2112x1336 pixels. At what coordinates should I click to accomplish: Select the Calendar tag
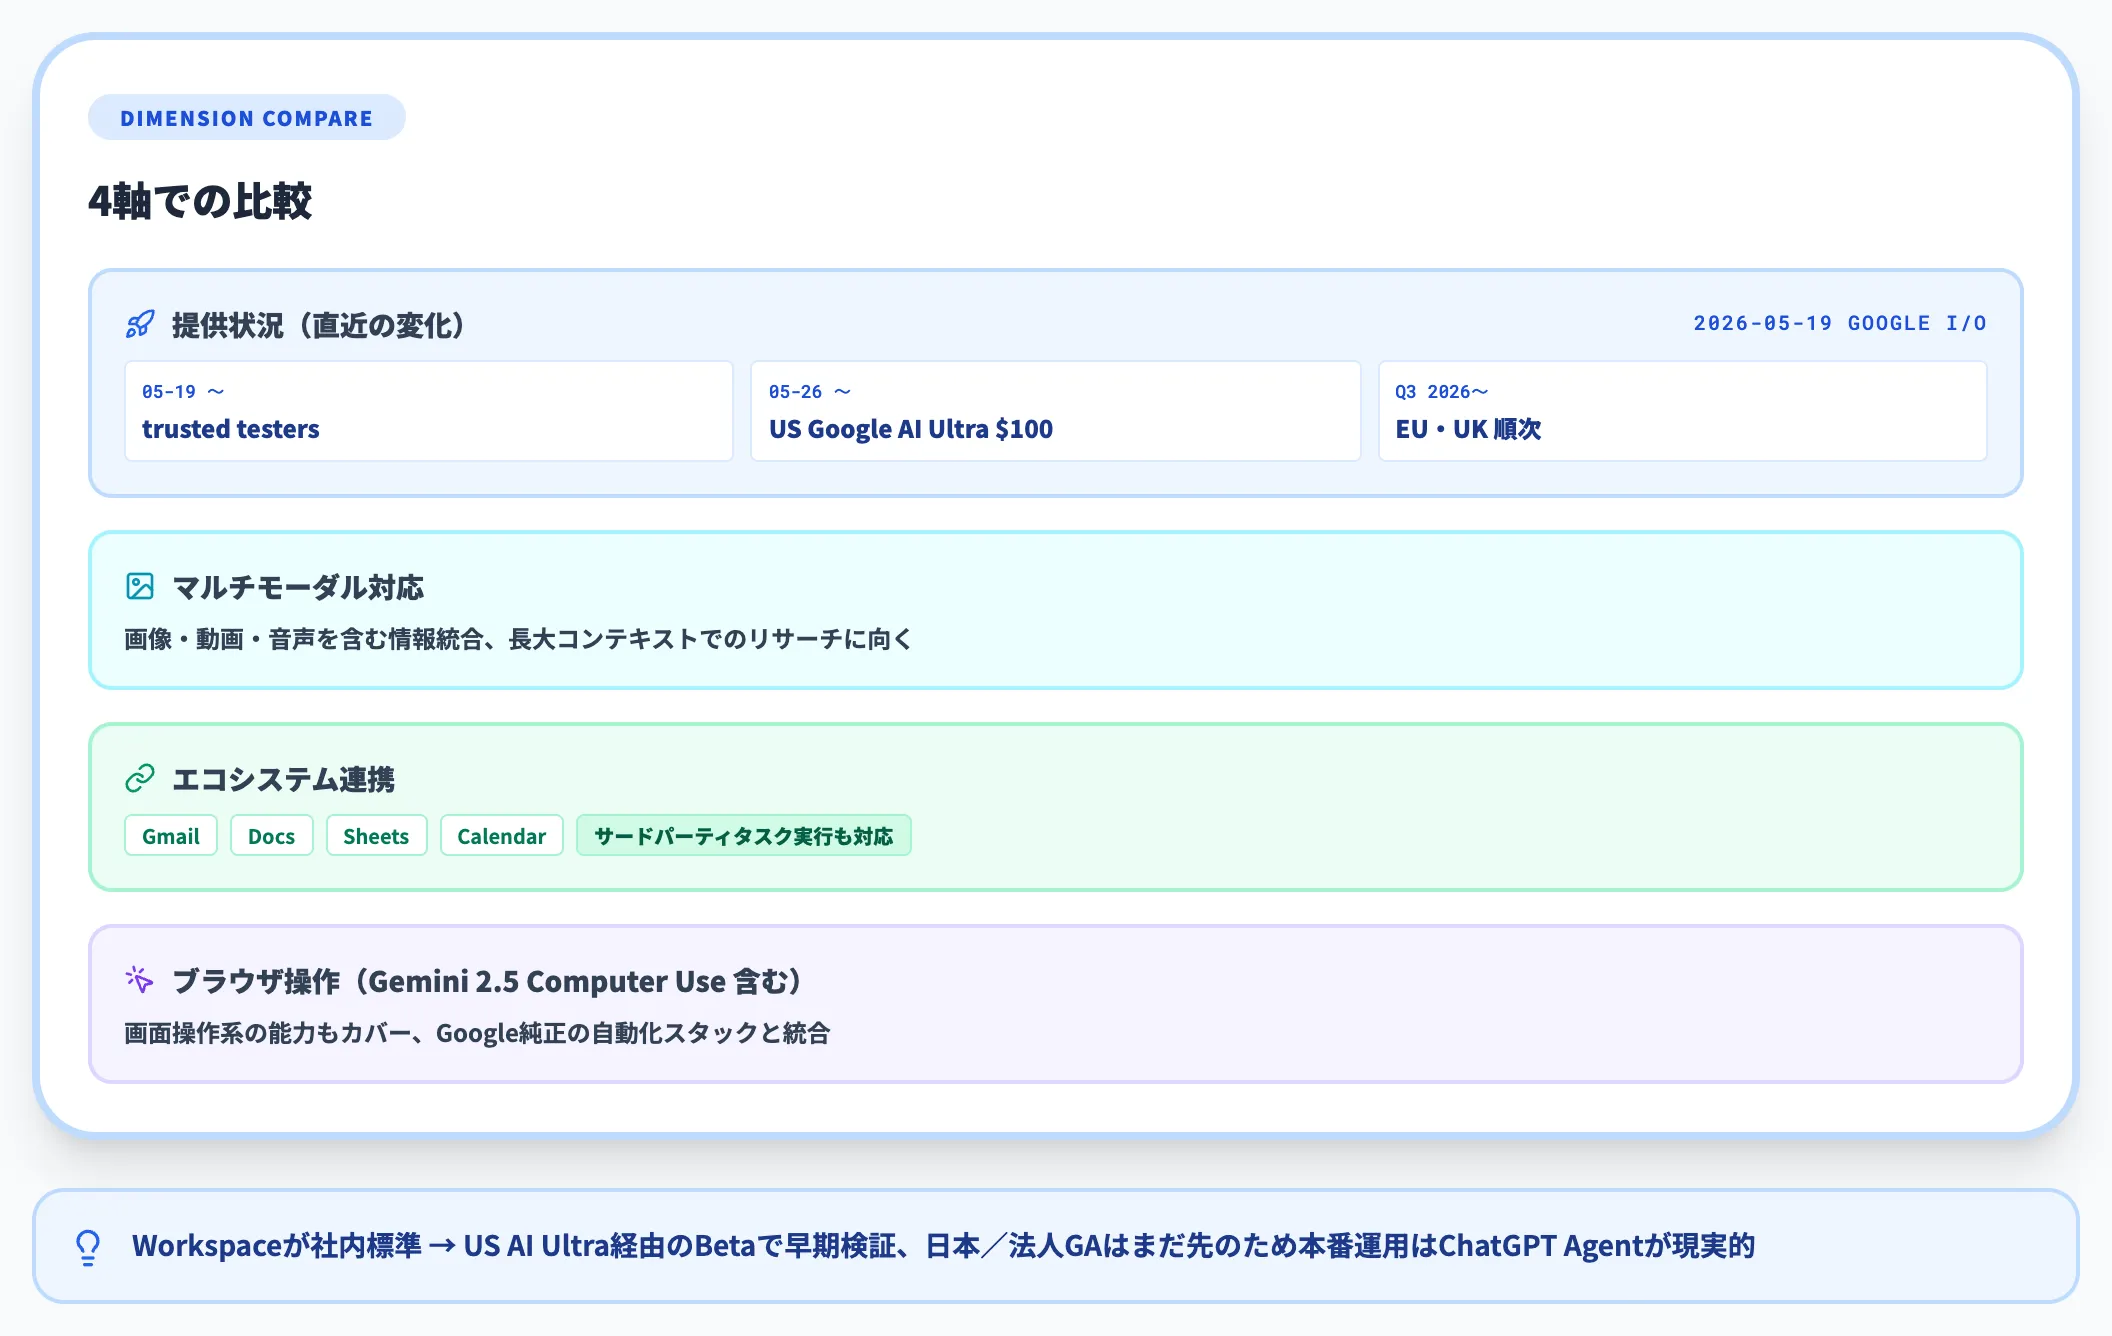pos(502,836)
